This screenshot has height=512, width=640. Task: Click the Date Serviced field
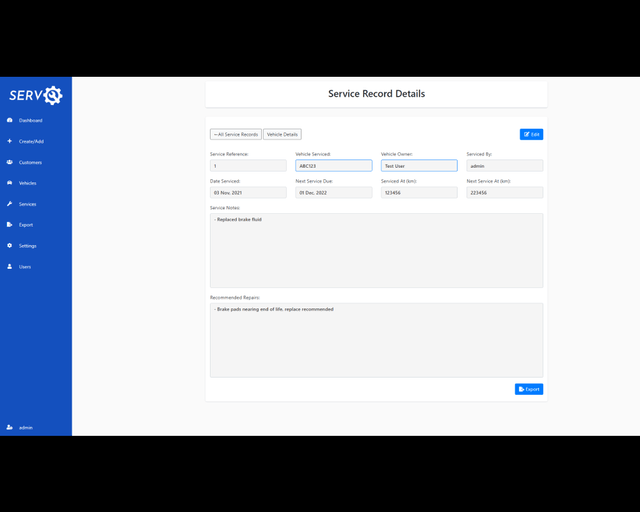pyautogui.click(x=248, y=193)
